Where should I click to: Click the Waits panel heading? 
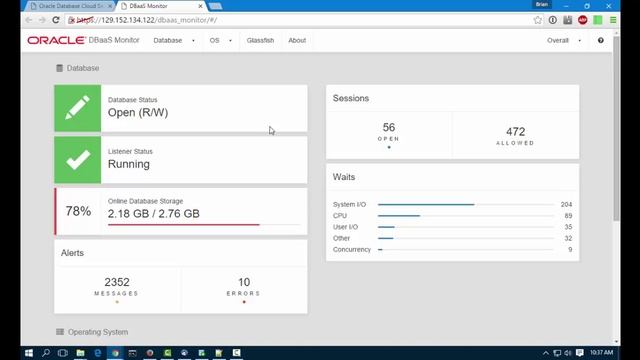tap(344, 177)
